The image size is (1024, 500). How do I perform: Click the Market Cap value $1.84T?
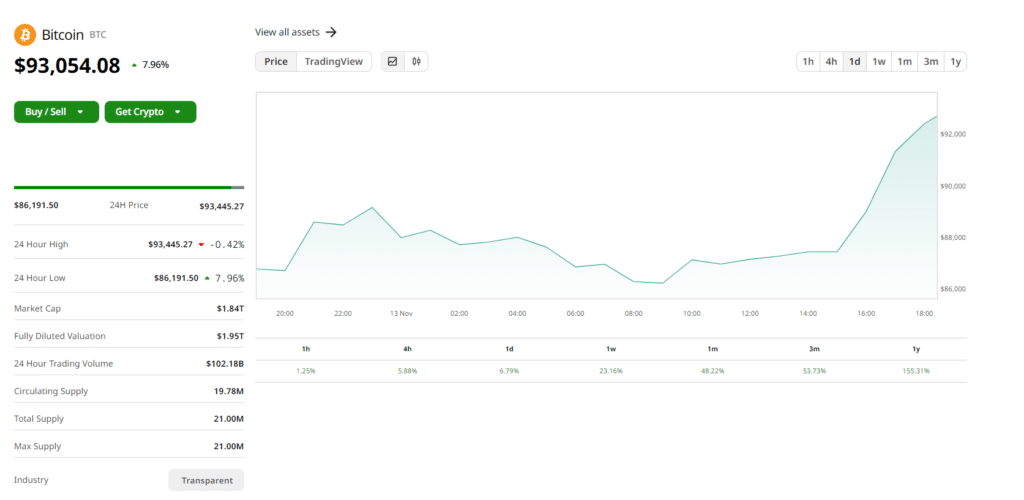(x=230, y=308)
